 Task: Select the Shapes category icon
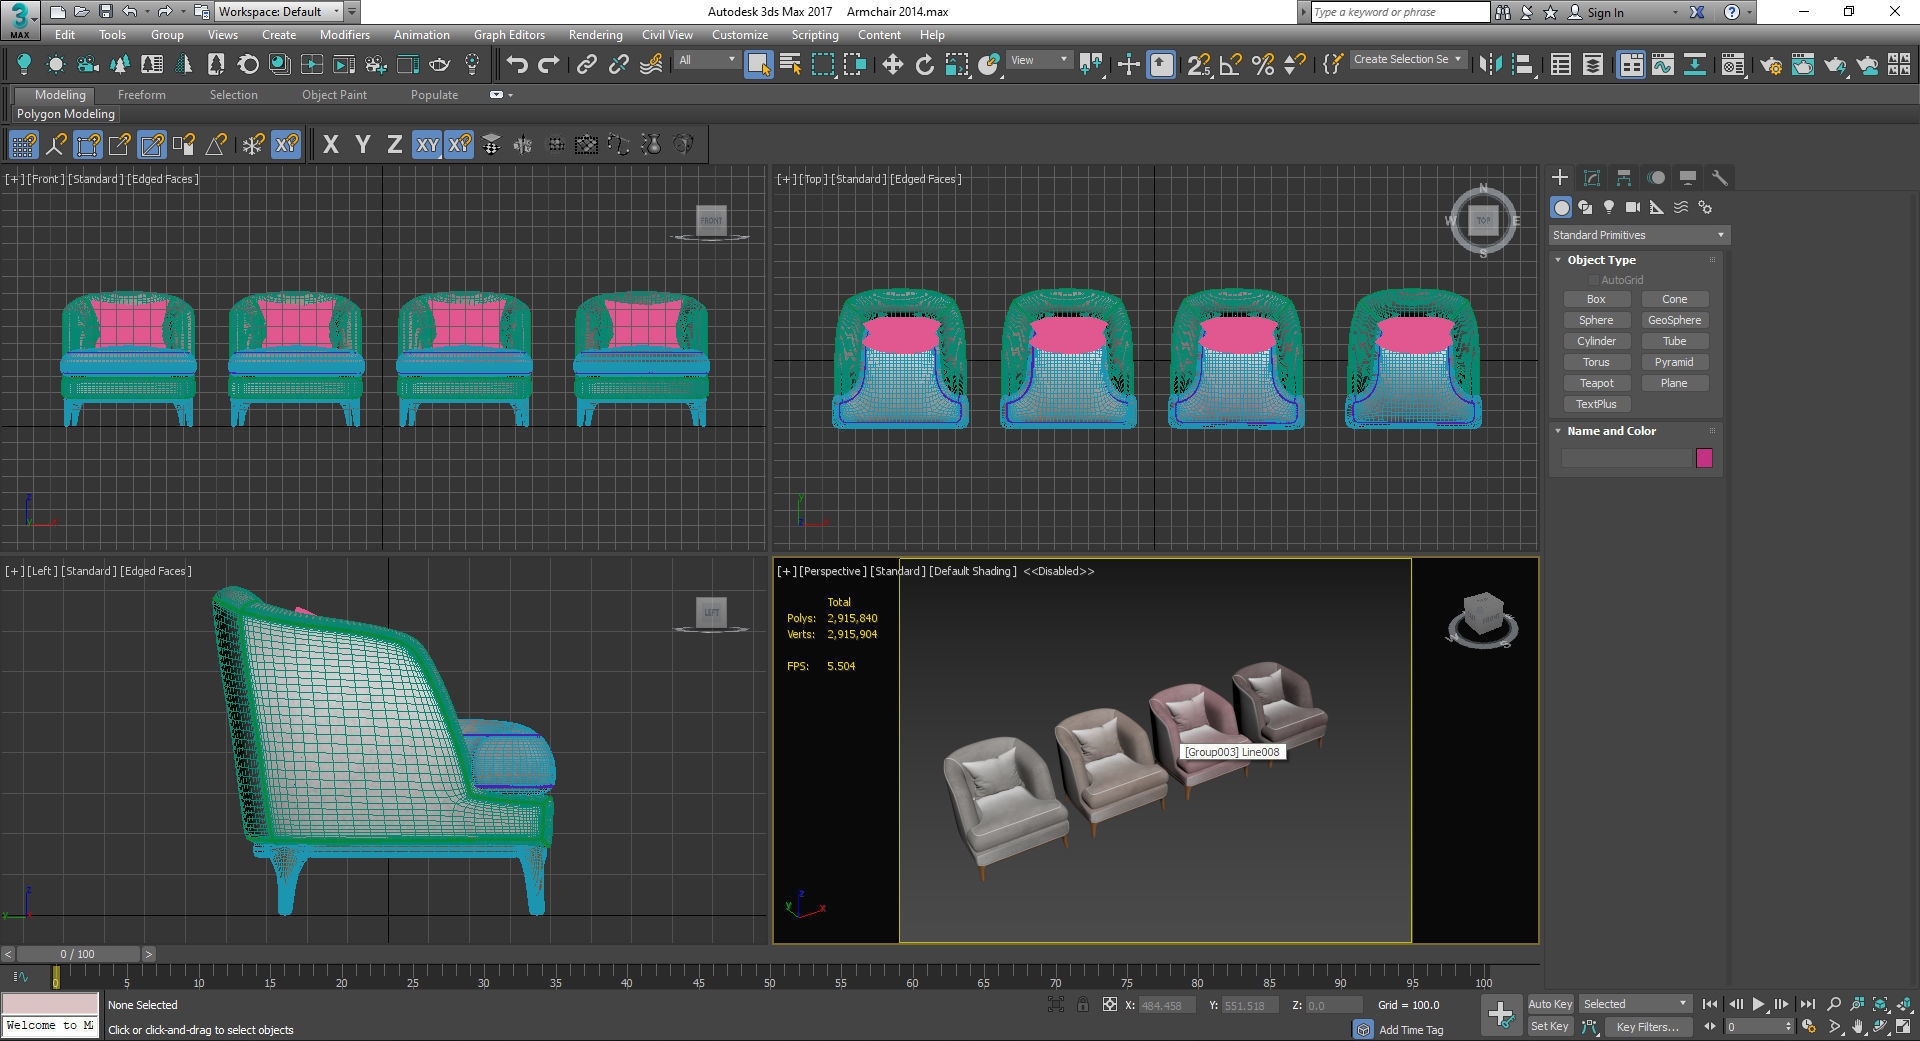point(1585,207)
